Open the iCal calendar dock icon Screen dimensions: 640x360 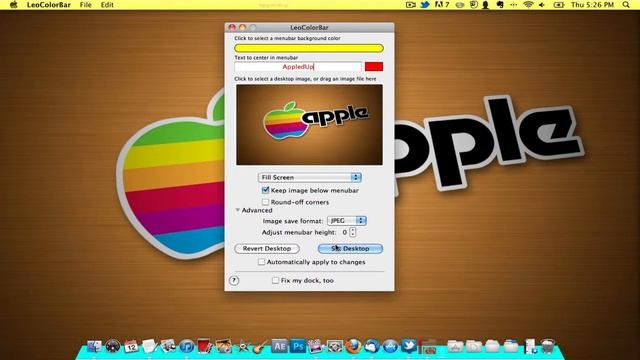point(131,346)
